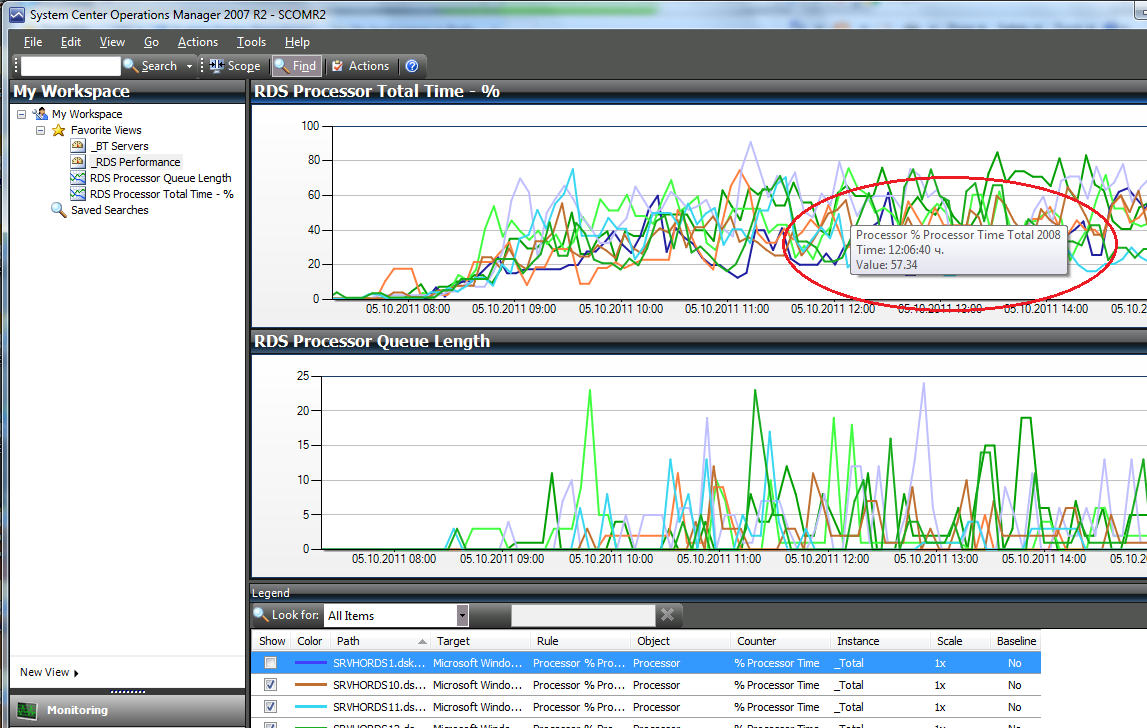
Task: Select RDS Processor Queue Length tree item
Action: tap(160, 178)
